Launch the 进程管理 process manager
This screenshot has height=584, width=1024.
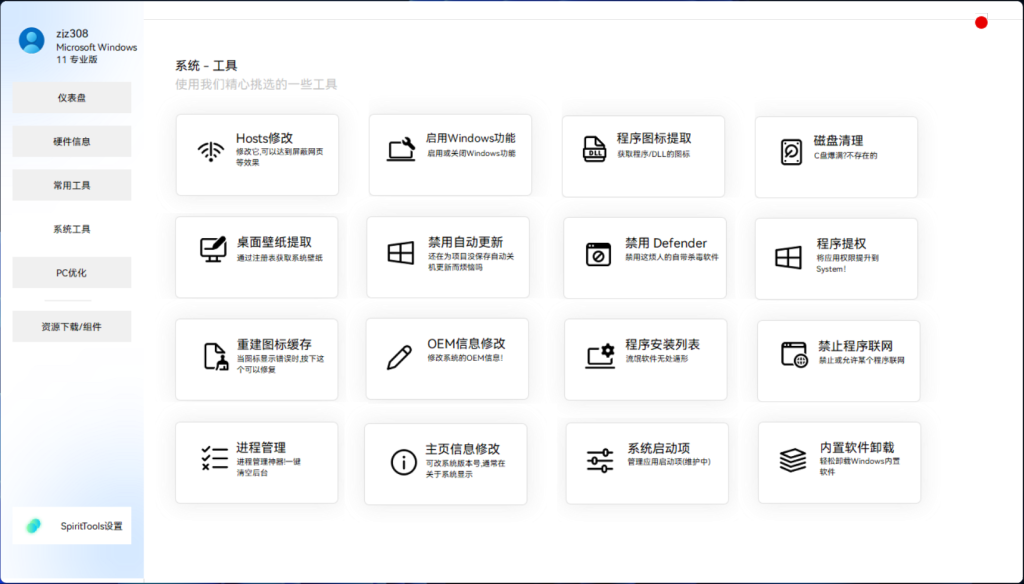coord(257,463)
